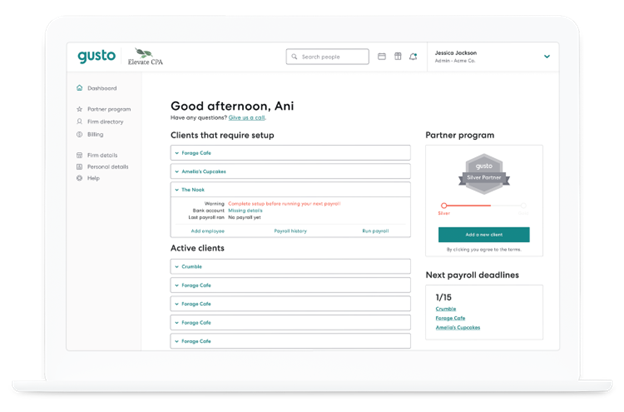Open Firm details in sidebar
This screenshot has width=624, height=412.
point(102,155)
